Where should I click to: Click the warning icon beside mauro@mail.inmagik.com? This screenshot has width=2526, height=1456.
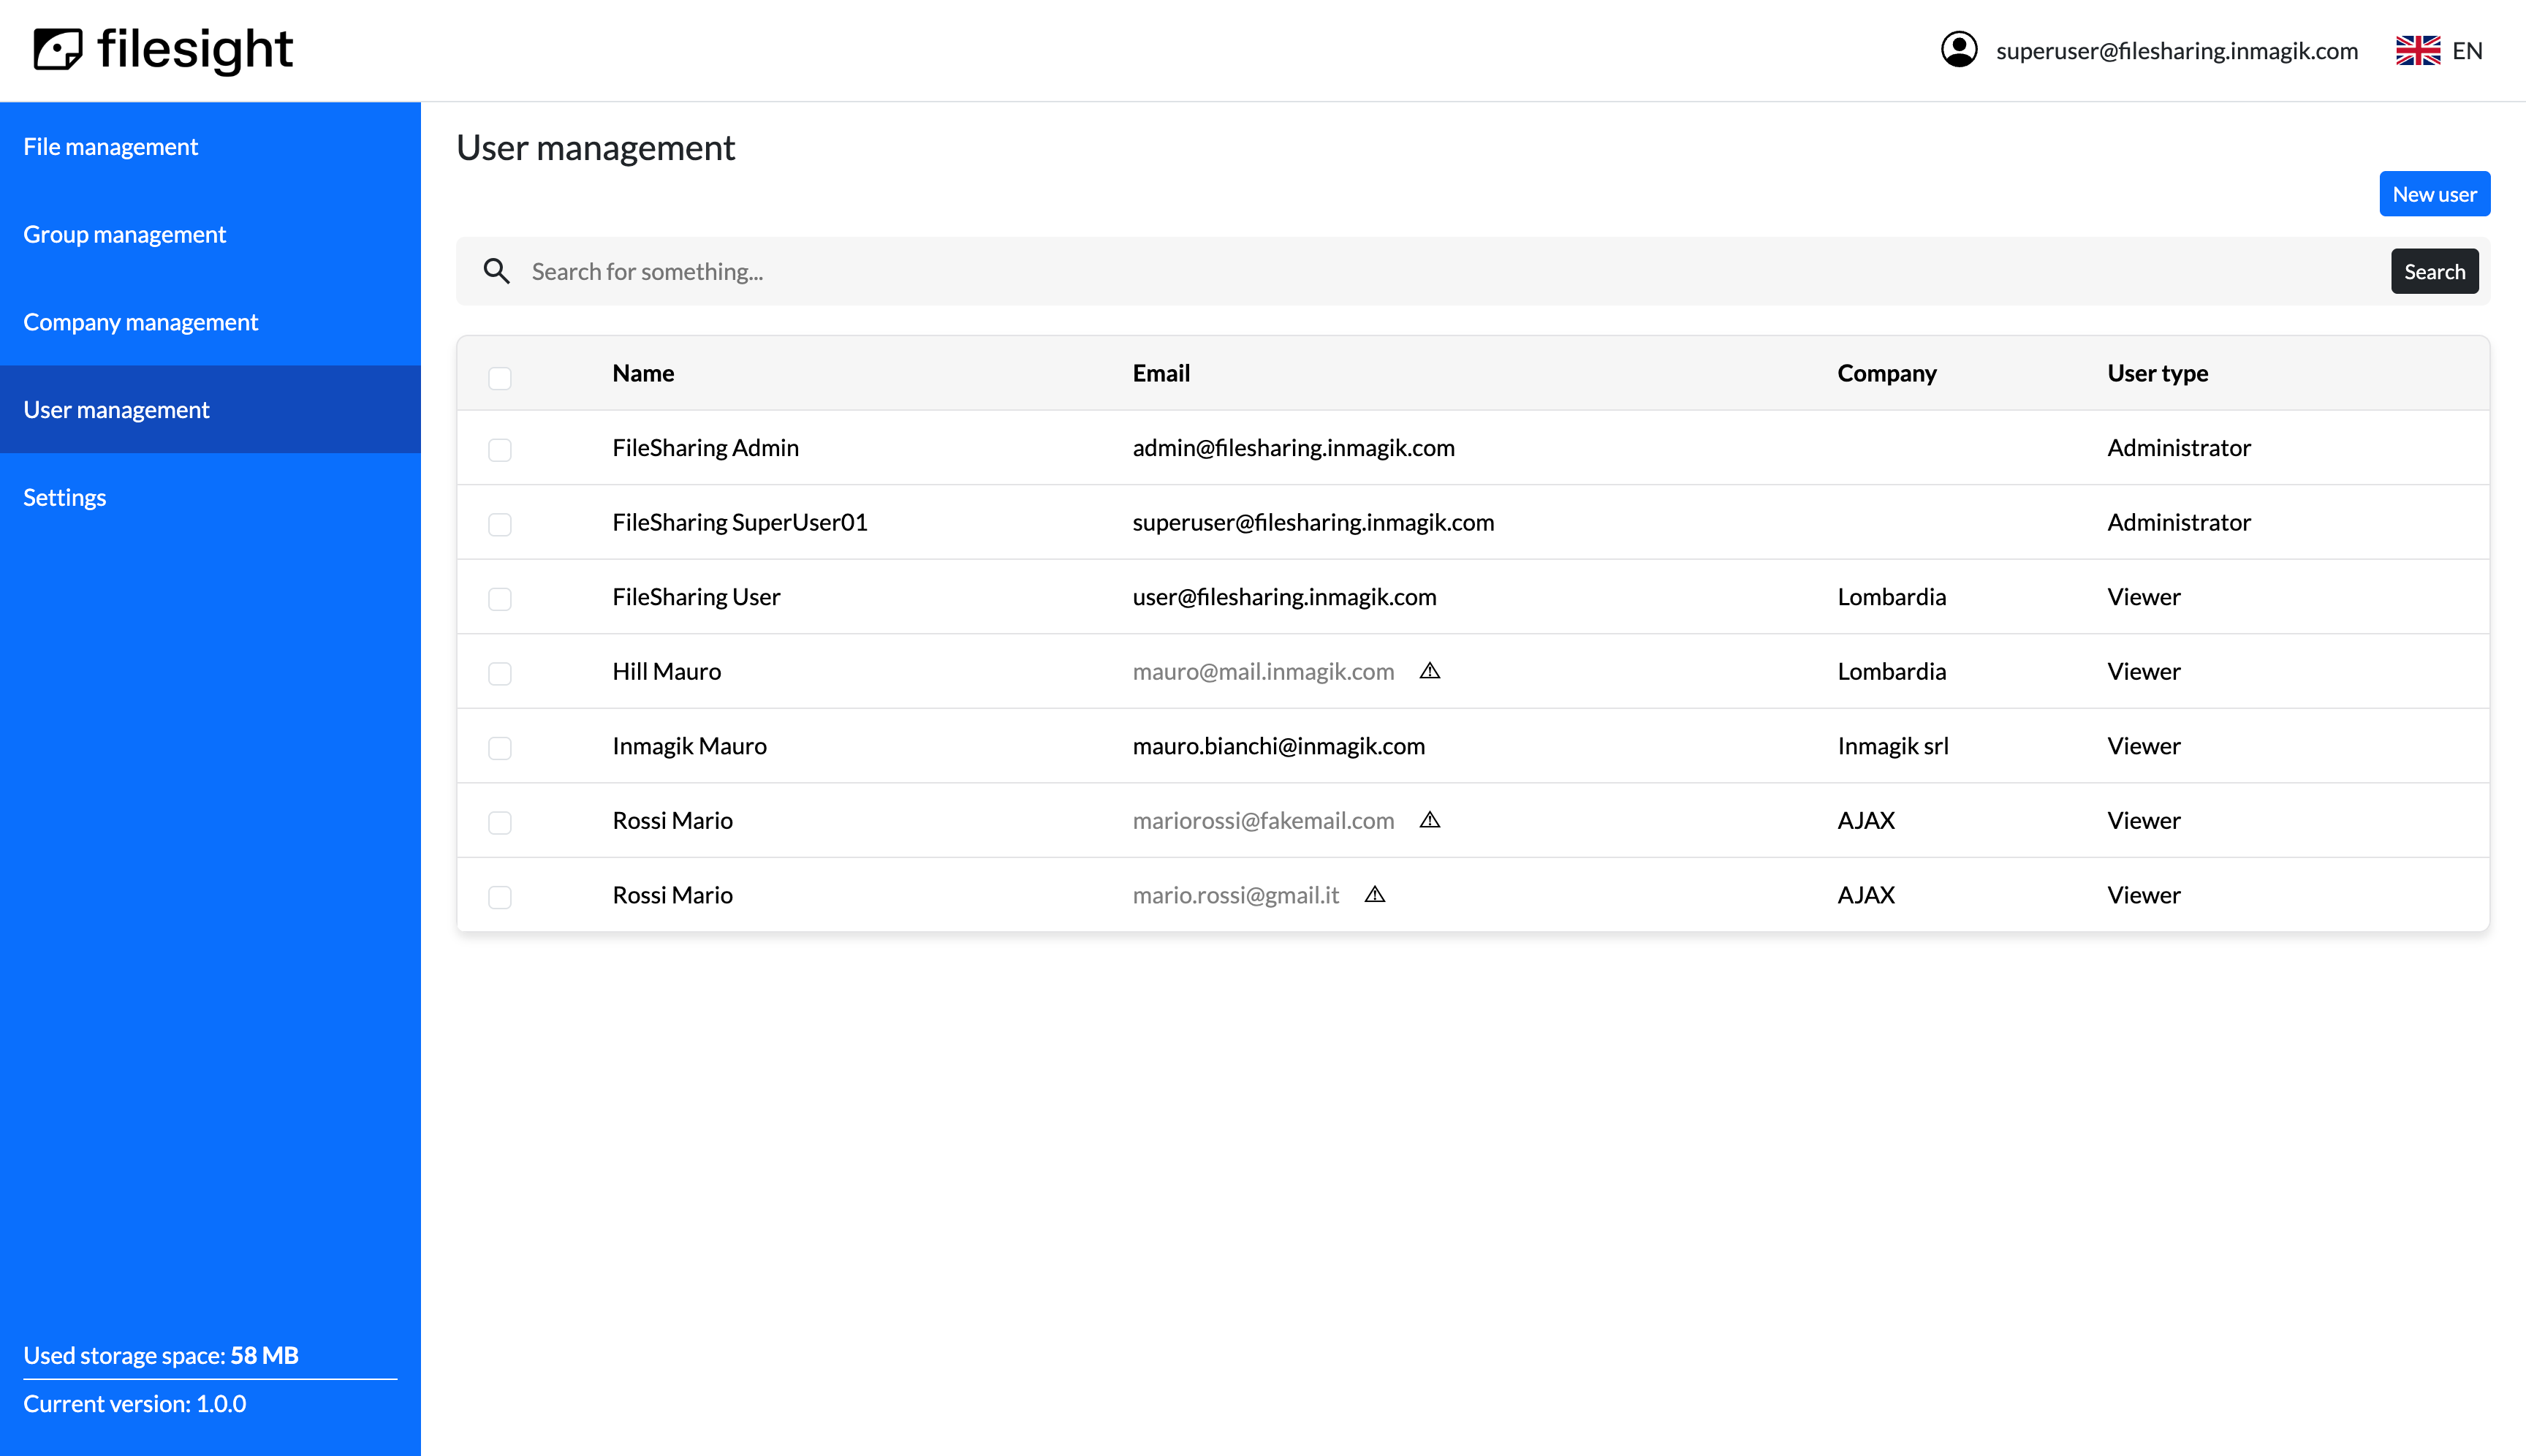point(1430,671)
